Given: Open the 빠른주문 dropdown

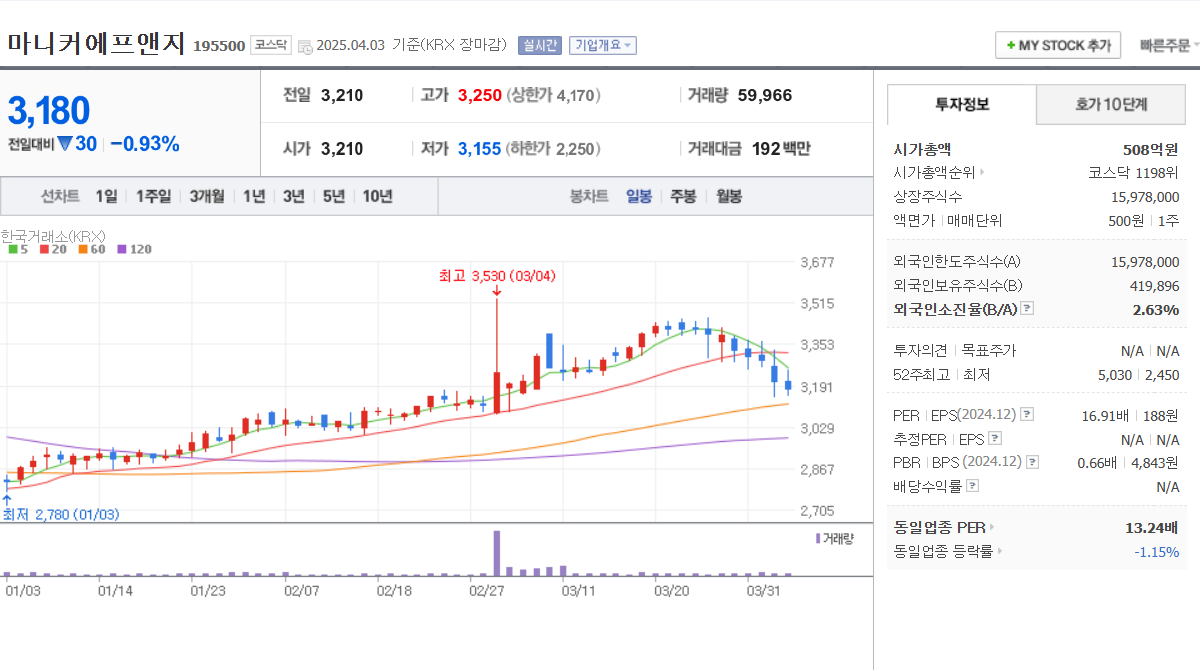Looking at the screenshot, I should click(x=1170, y=46).
